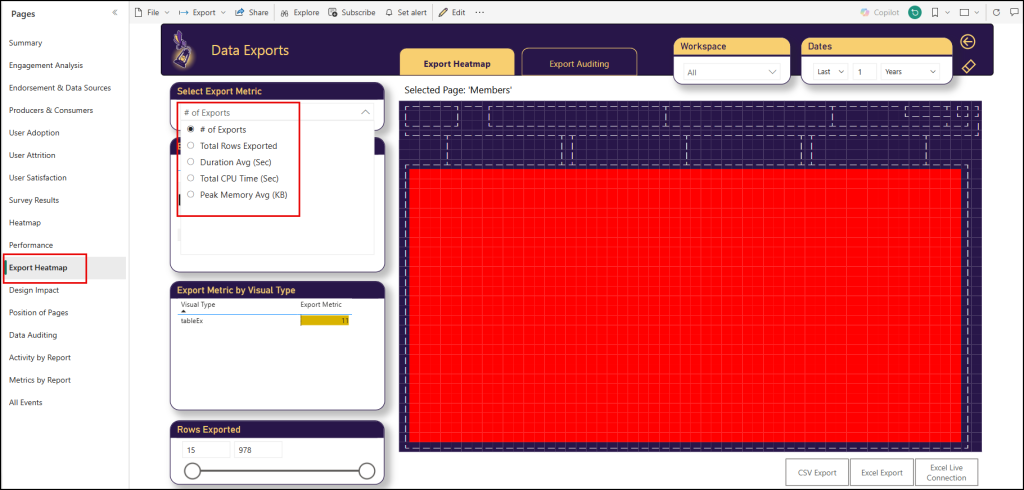
Task: Select the Duration Avg (Sec) radio option
Action: tap(191, 162)
